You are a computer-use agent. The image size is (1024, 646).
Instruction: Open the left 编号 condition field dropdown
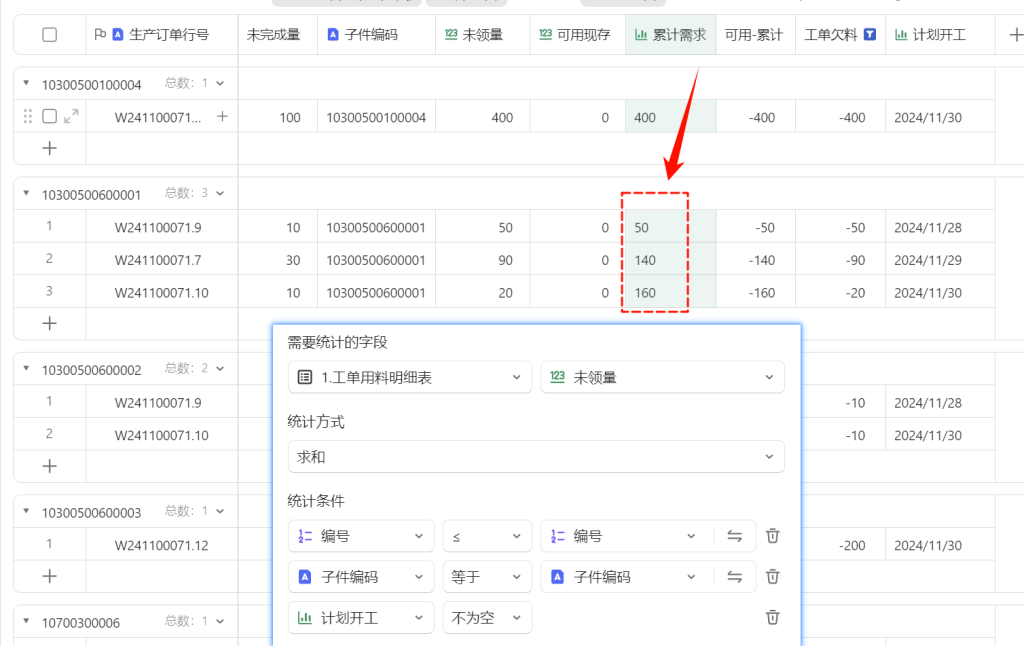click(x=361, y=536)
